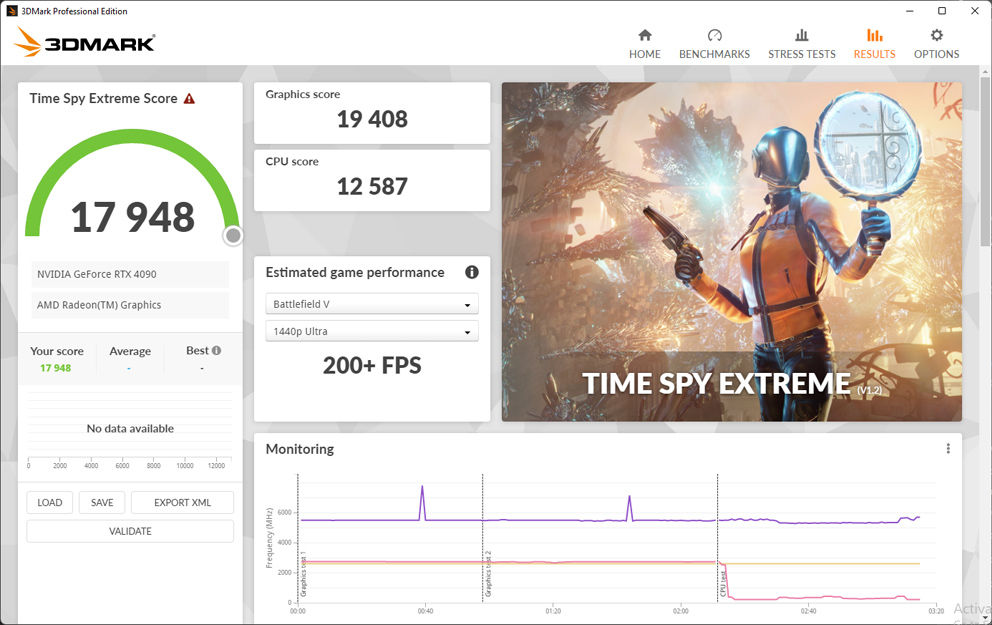Viewport: 992px width, 625px height.
Task: Click the SAVE button
Action: 102,502
